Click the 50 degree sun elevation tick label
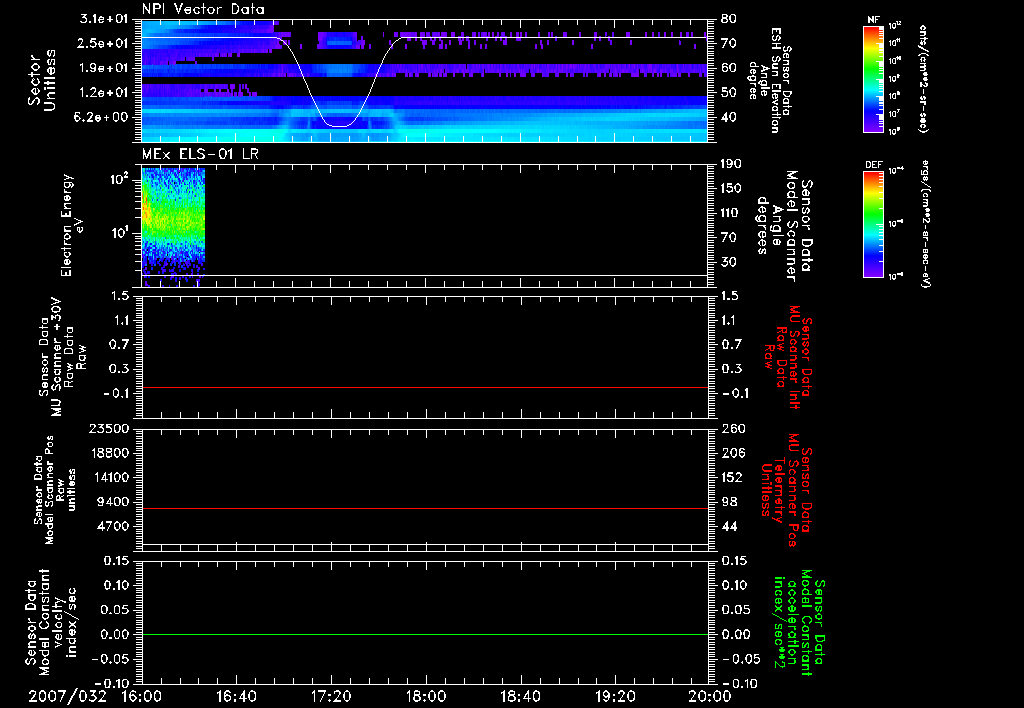 728,93
